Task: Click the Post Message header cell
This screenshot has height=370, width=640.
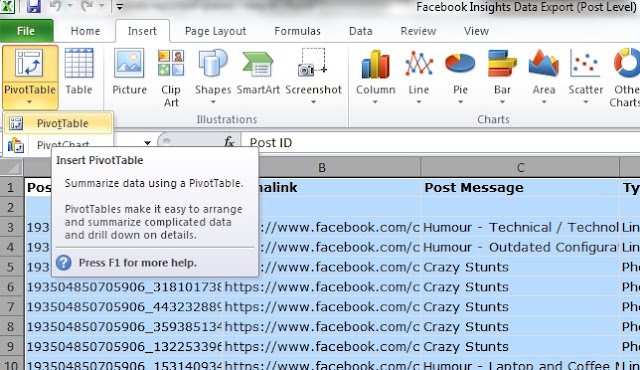Action: point(520,188)
